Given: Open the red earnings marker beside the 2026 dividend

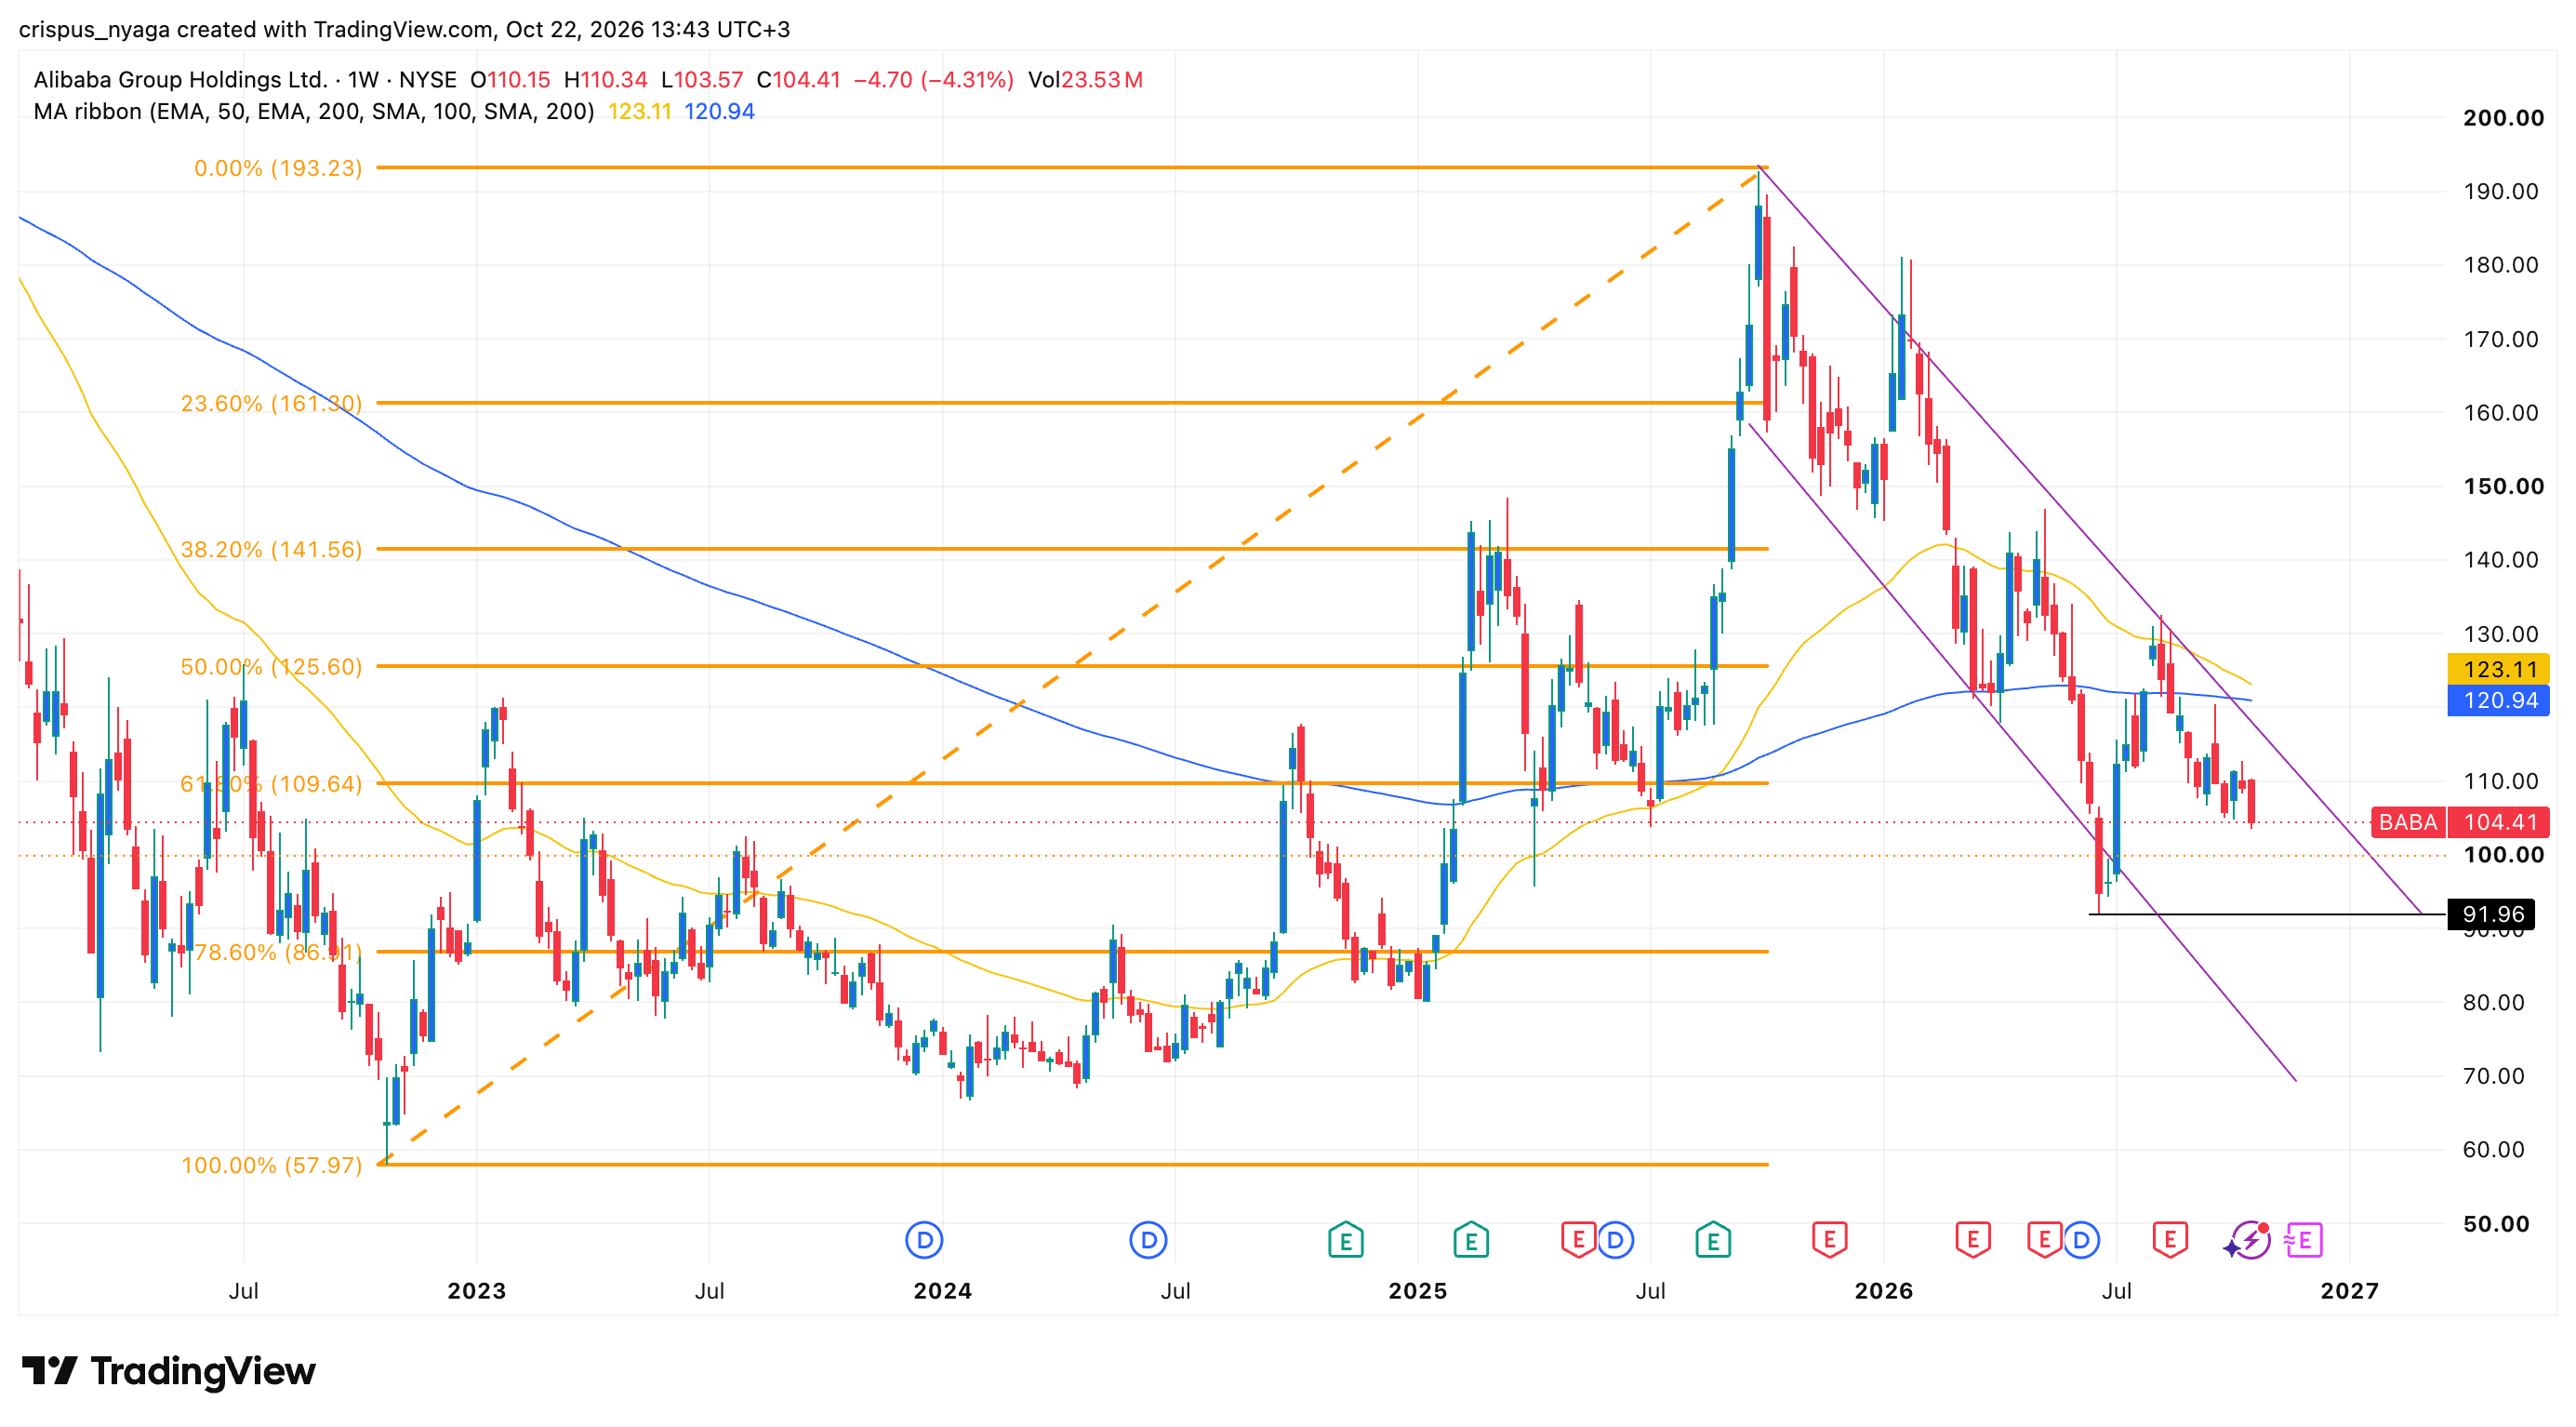Looking at the screenshot, I should coord(2044,1241).
